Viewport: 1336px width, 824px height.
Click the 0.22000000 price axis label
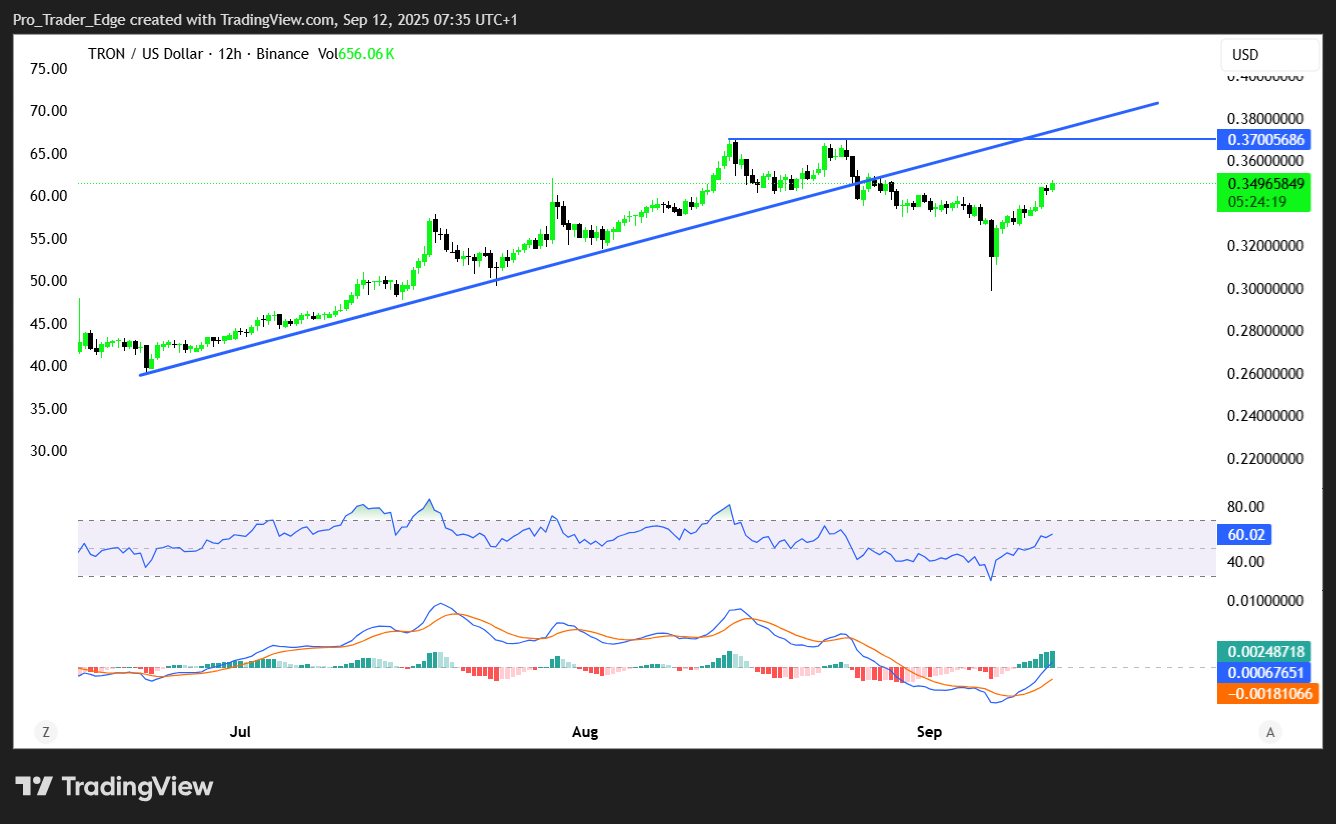coord(1265,459)
